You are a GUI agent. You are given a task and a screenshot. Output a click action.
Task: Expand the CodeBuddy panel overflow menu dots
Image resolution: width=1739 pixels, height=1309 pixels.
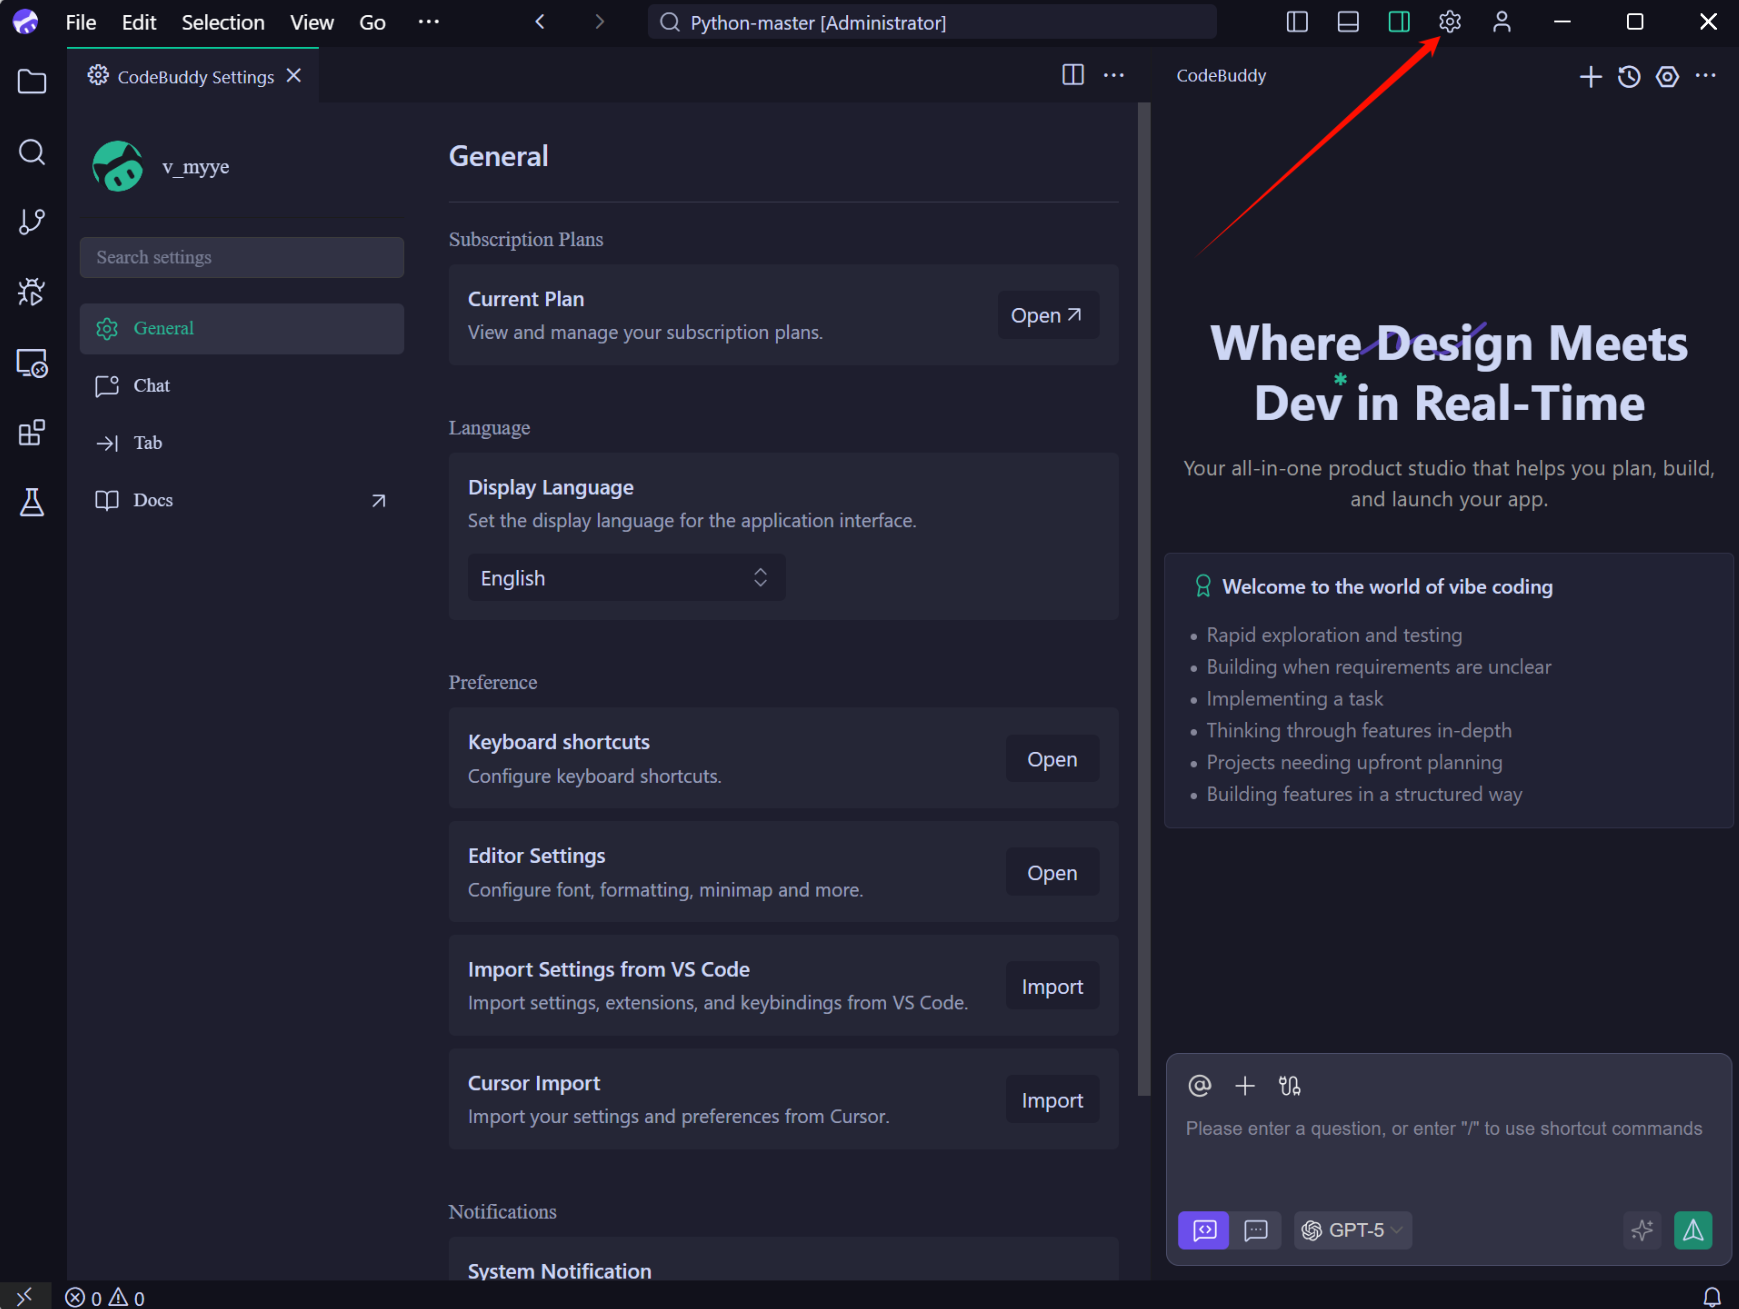[1707, 76]
